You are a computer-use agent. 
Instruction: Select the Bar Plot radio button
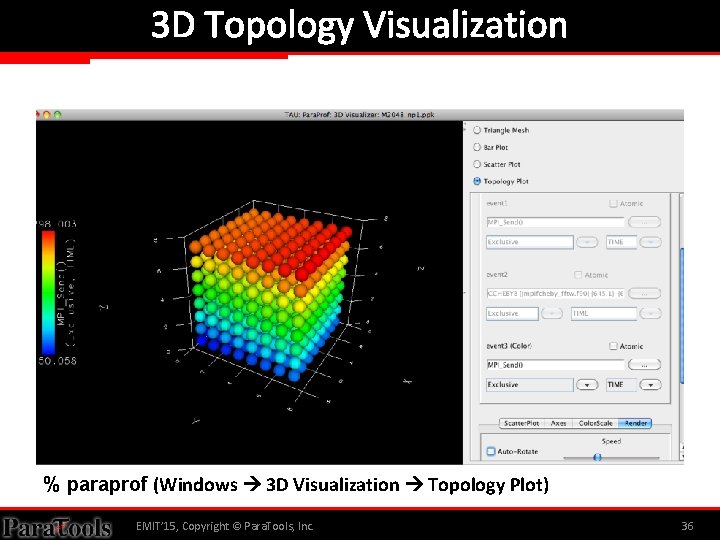pyautogui.click(x=477, y=147)
